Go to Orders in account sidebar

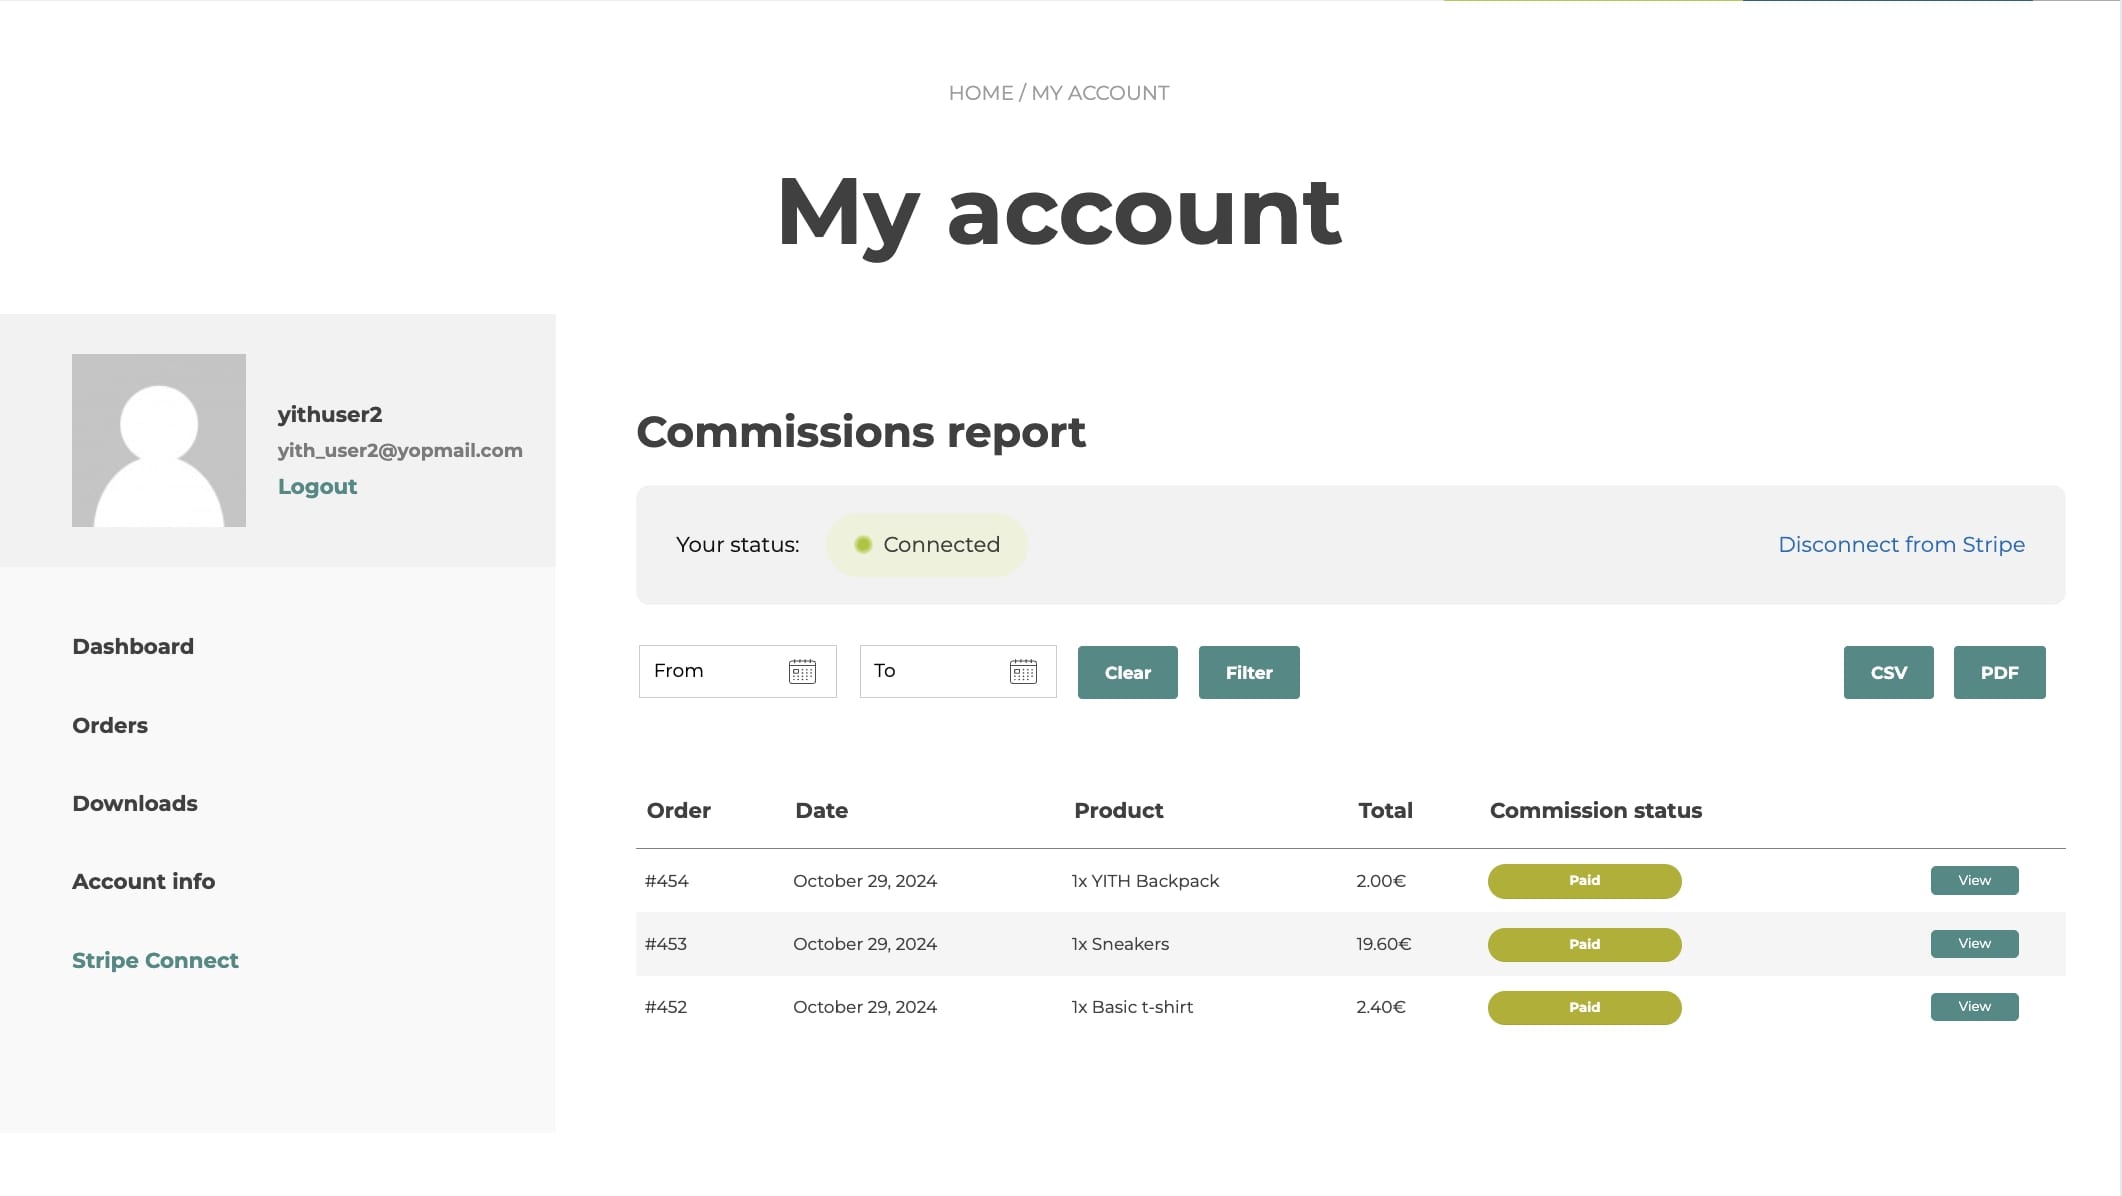(x=110, y=726)
